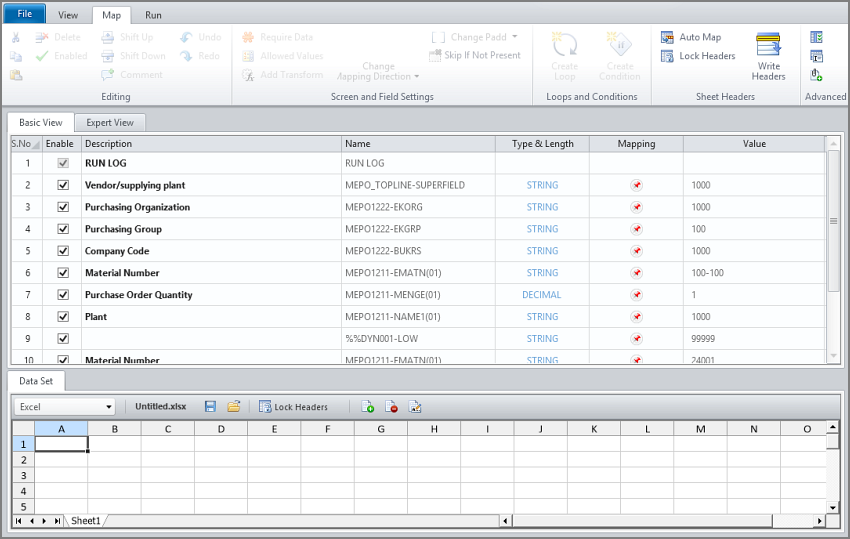Click the Open folder icon in Data Set
This screenshot has height=539, width=850.
[234, 407]
